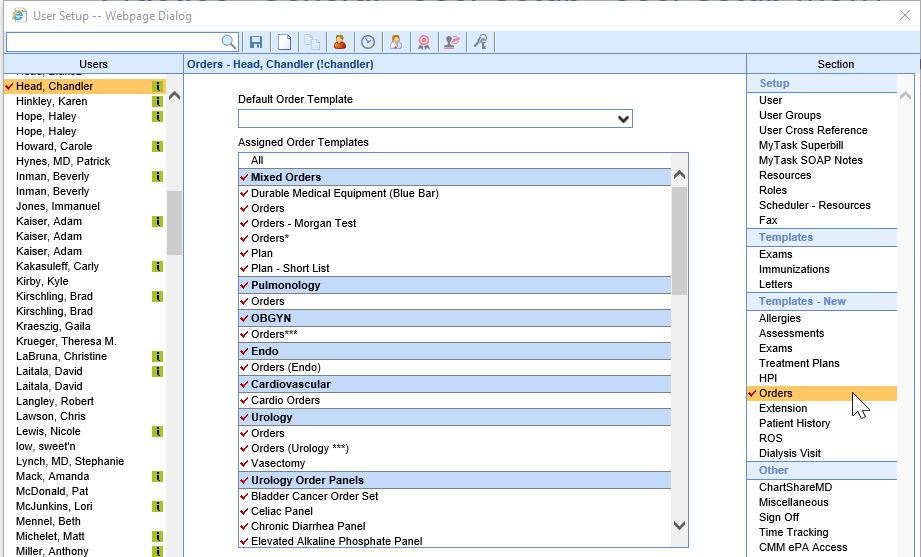This screenshot has width=921, height=557.
Task: Uncheck the Celiac Panel template
Action: pos(244,511)
